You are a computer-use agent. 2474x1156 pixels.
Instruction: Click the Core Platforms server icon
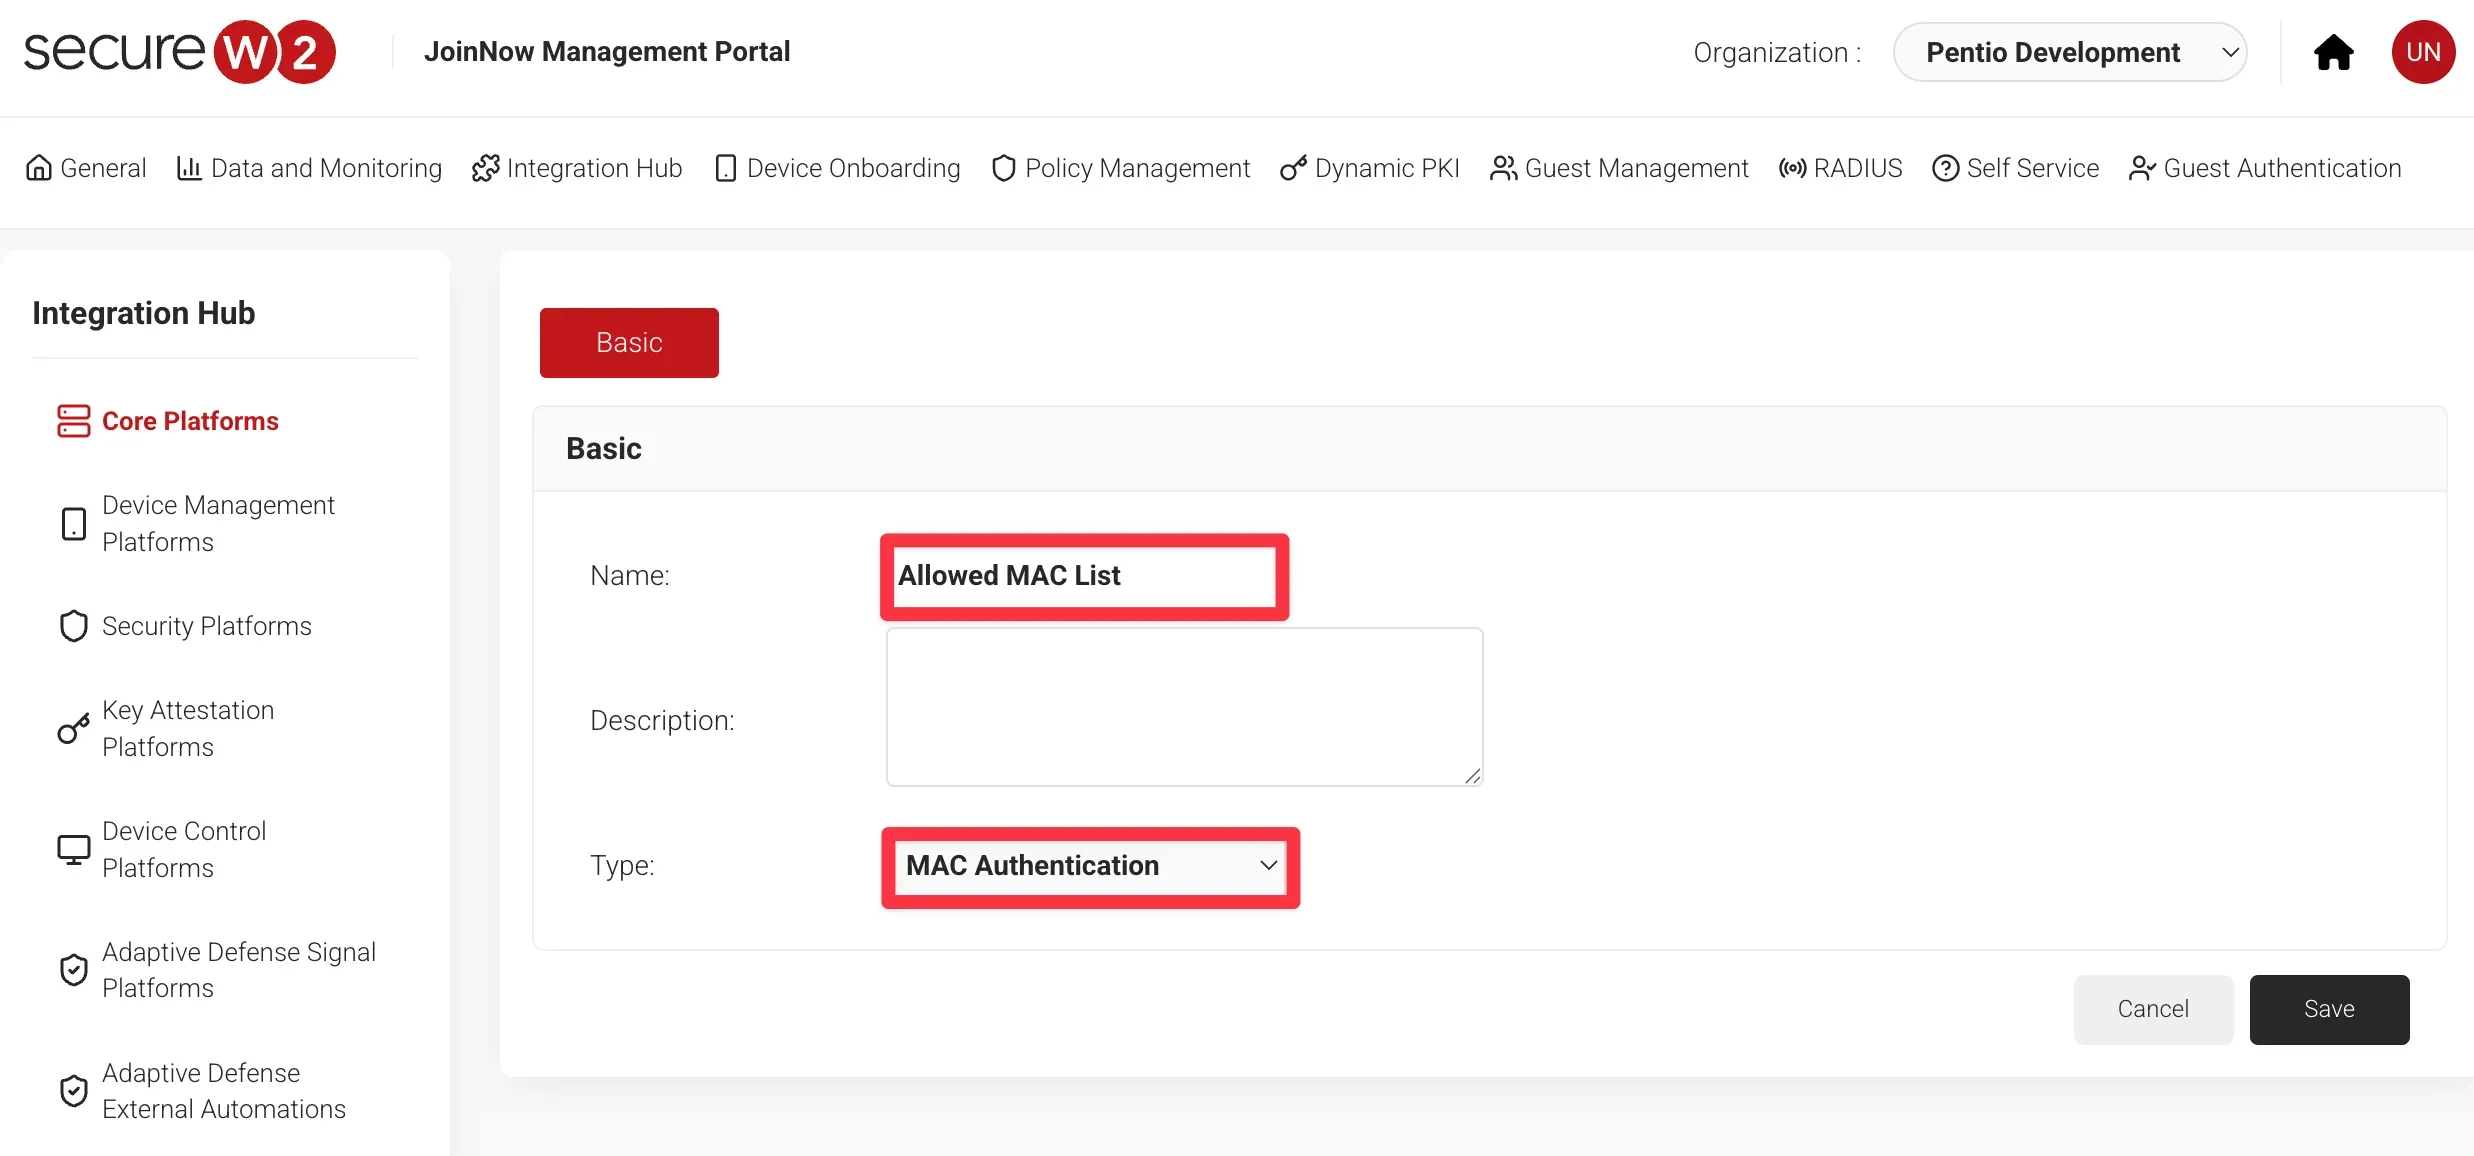click(73, 421)
